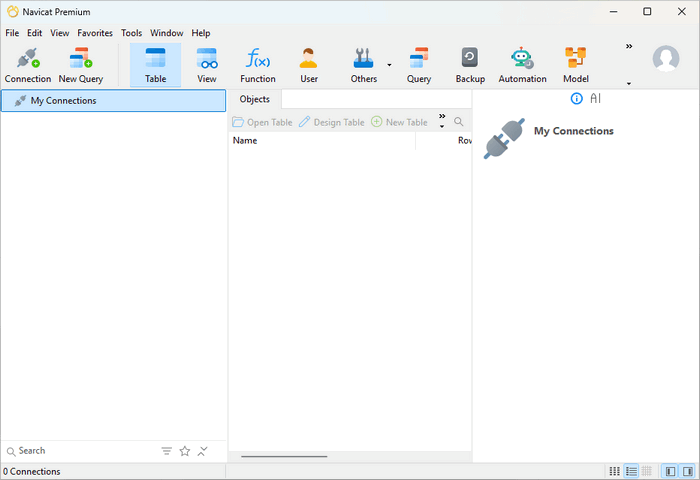Click the Connection toolbar icon
This screenshot has height=480, width=700.
(x=28, y=65)
